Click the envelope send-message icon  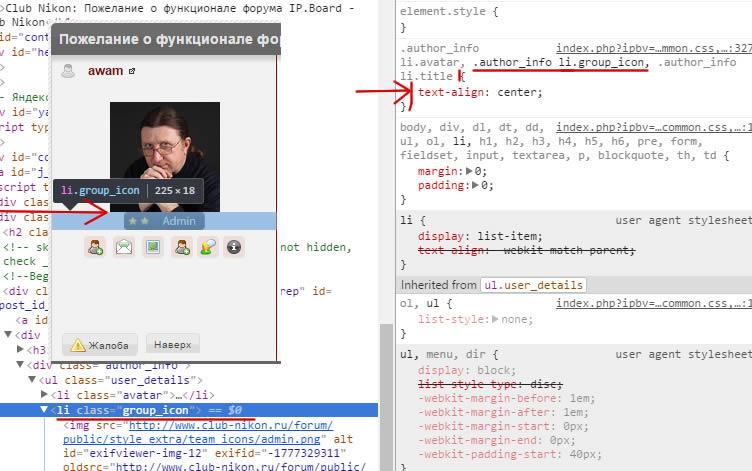[x=124, y=247]
